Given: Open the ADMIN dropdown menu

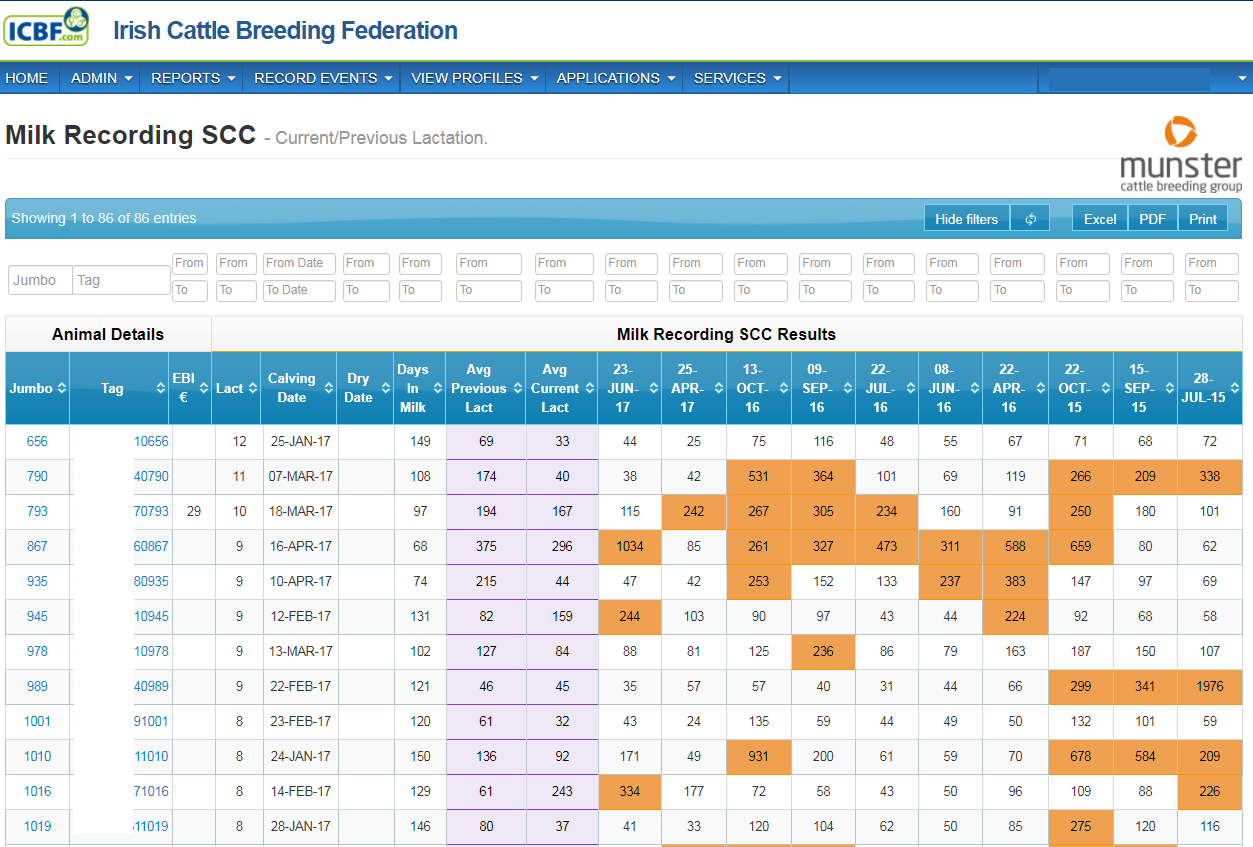Looking at the screenshot, I should pyautogui.click(x=101, y=78).
